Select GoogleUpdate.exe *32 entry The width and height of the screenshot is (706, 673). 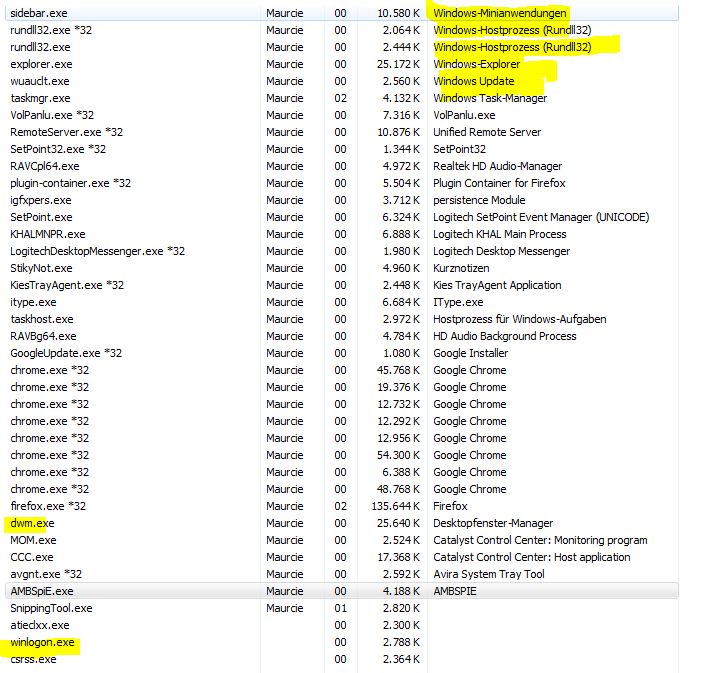click(x=66, y=353)
